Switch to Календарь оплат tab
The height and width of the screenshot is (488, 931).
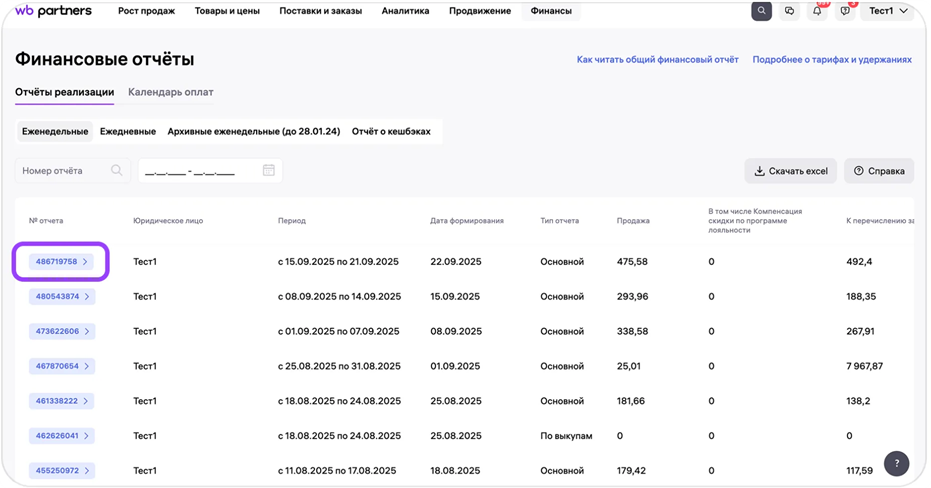pyautogui.click(x=170, y=92)
